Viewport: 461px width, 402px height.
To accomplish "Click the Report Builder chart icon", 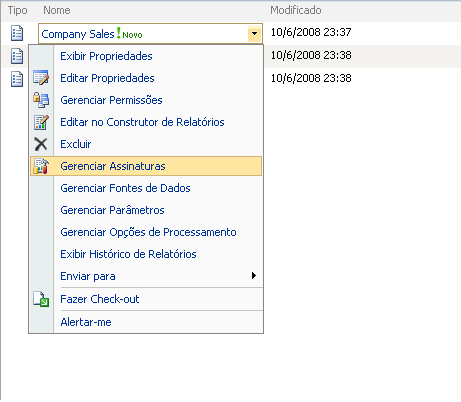I will click(41, 122).
